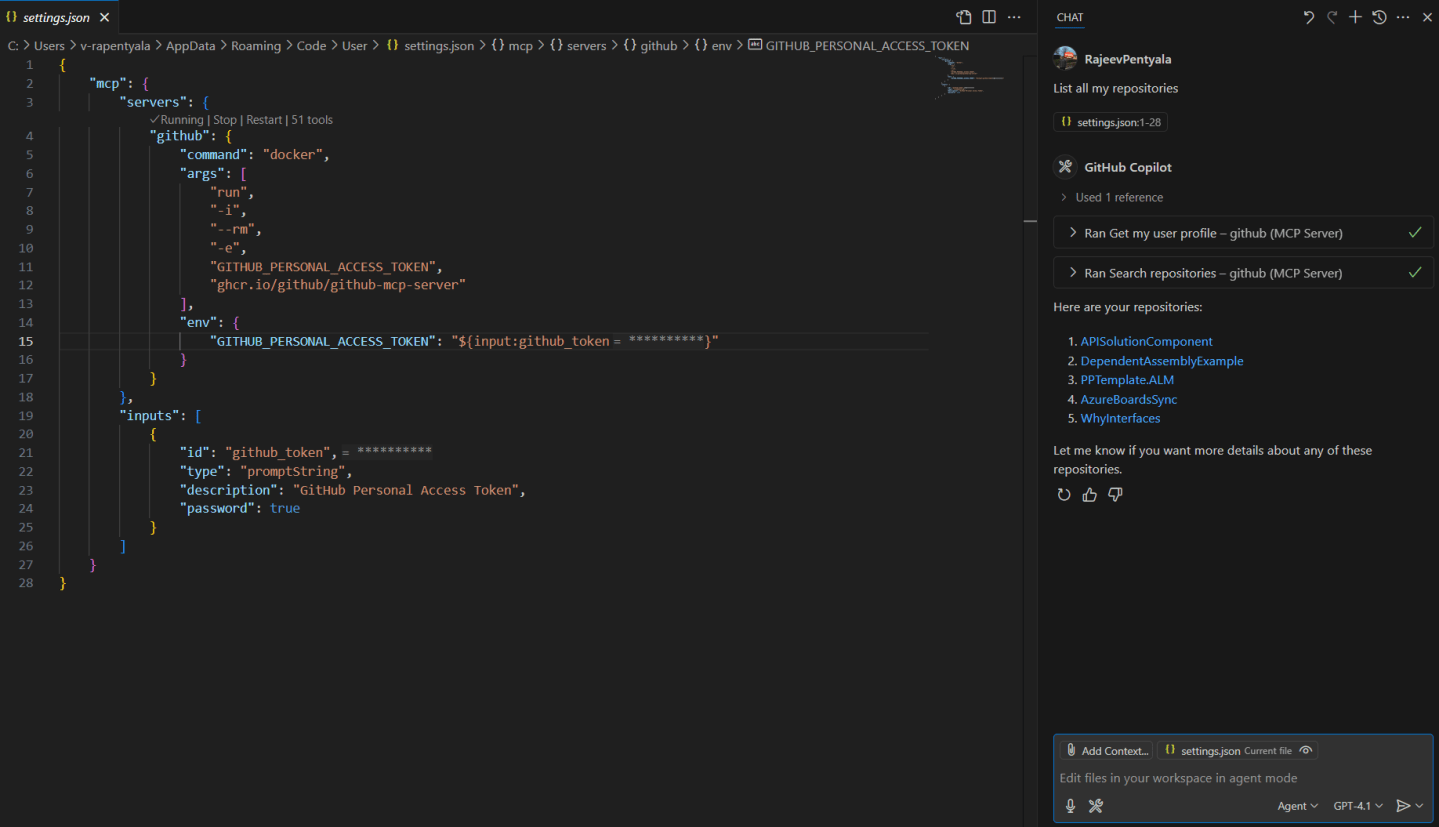1439x827 pixels.
Task: Toggle visibility of the settings.json attachment eye icon
Action: click(1305, 750)
